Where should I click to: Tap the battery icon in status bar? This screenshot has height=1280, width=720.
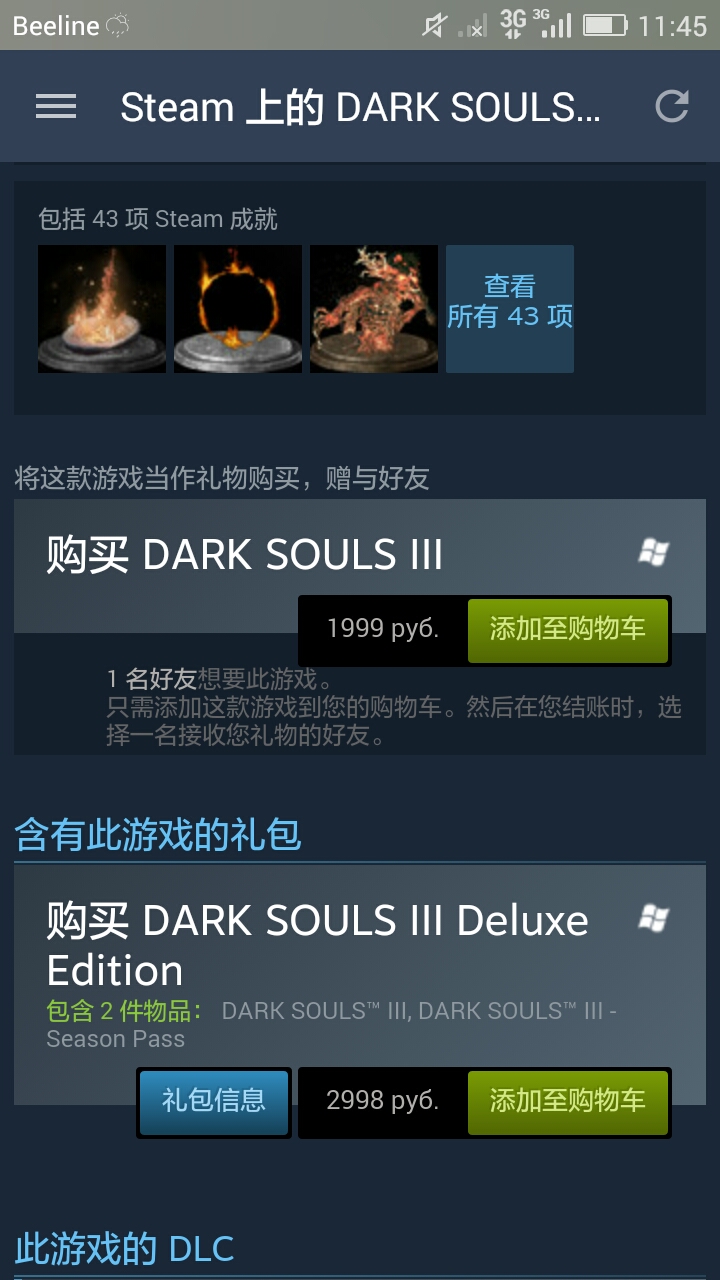click(x=605, y=25)
